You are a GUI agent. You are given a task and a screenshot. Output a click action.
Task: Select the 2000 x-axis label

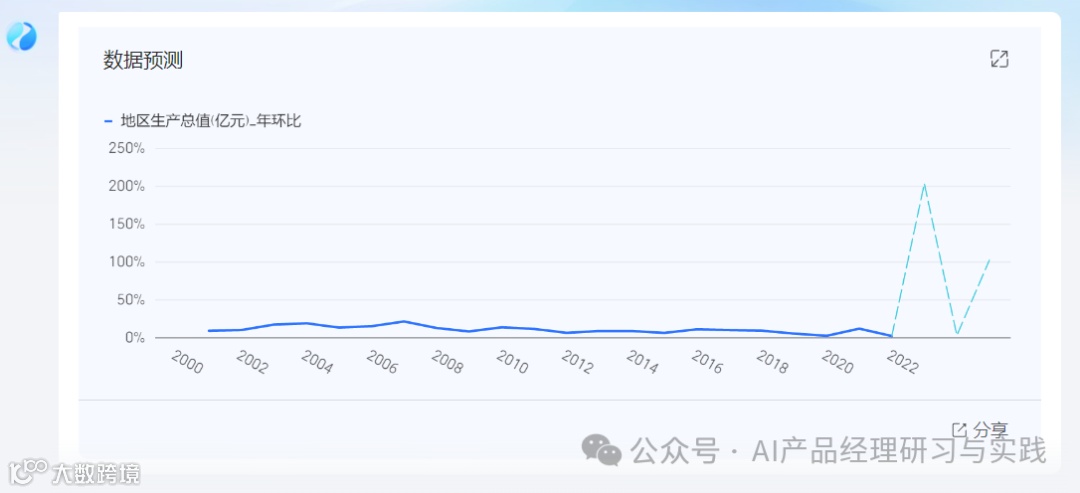[x=186, y=362]
